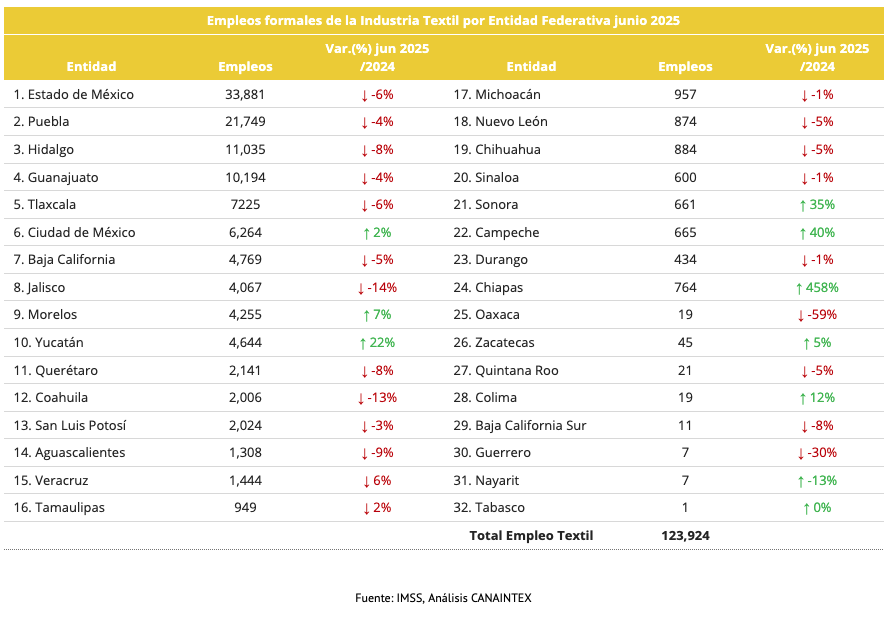The width and height of the screenshot is (890, 619).
Task: Click the green up arrow for Ciudad de México
Action: [x=369, y=233]
